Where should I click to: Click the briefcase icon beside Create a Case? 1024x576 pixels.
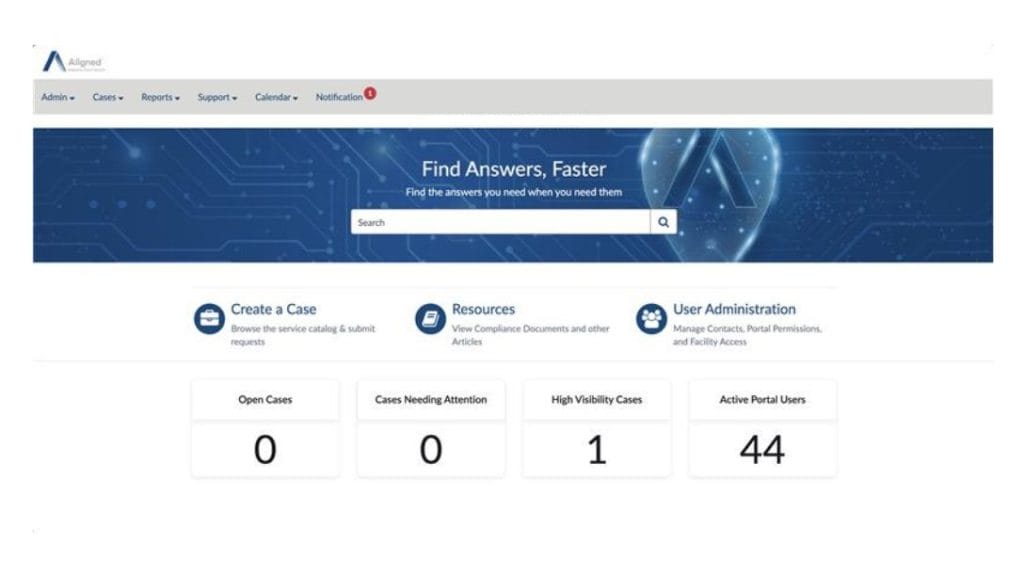pos(209,318)
